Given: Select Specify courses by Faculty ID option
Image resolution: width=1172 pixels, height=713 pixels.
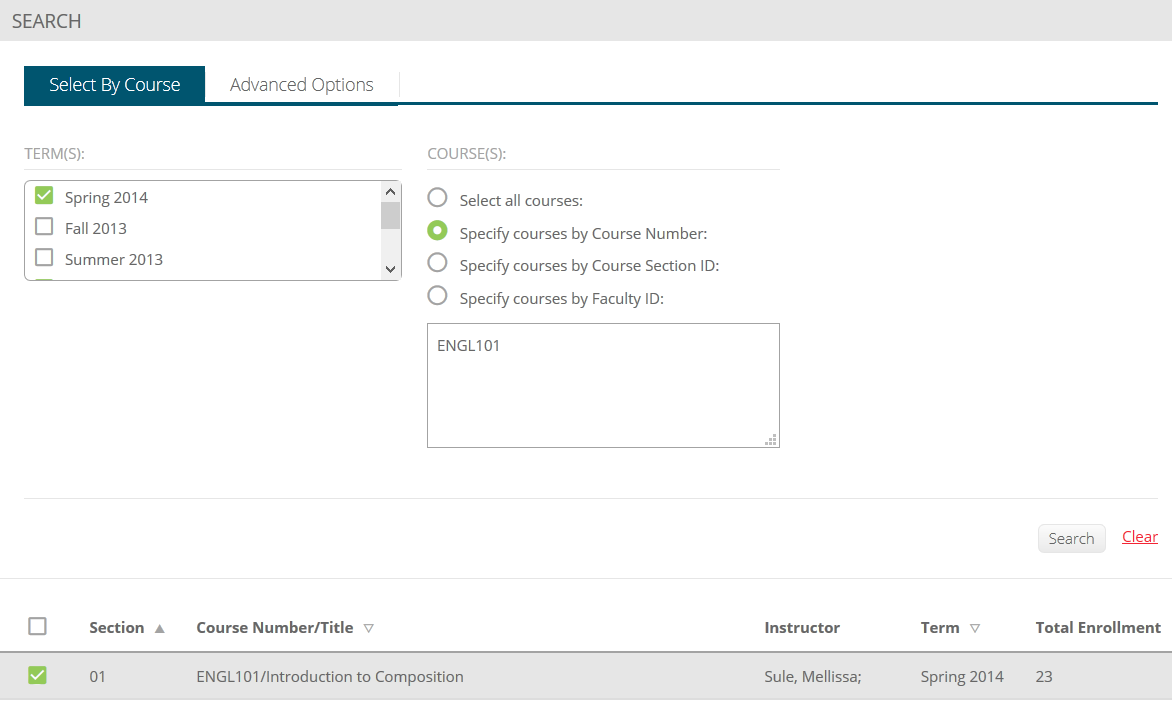Looking at the screenshot, I should point(437,296).
